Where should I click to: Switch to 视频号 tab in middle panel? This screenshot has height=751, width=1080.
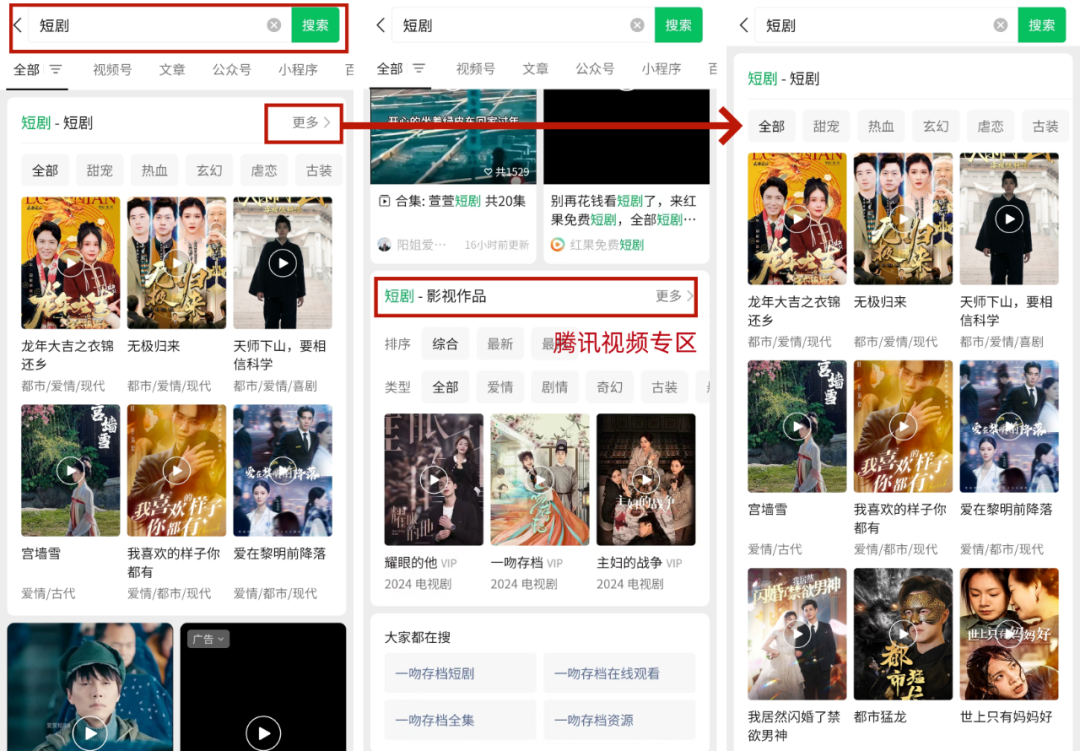(475, 69)
